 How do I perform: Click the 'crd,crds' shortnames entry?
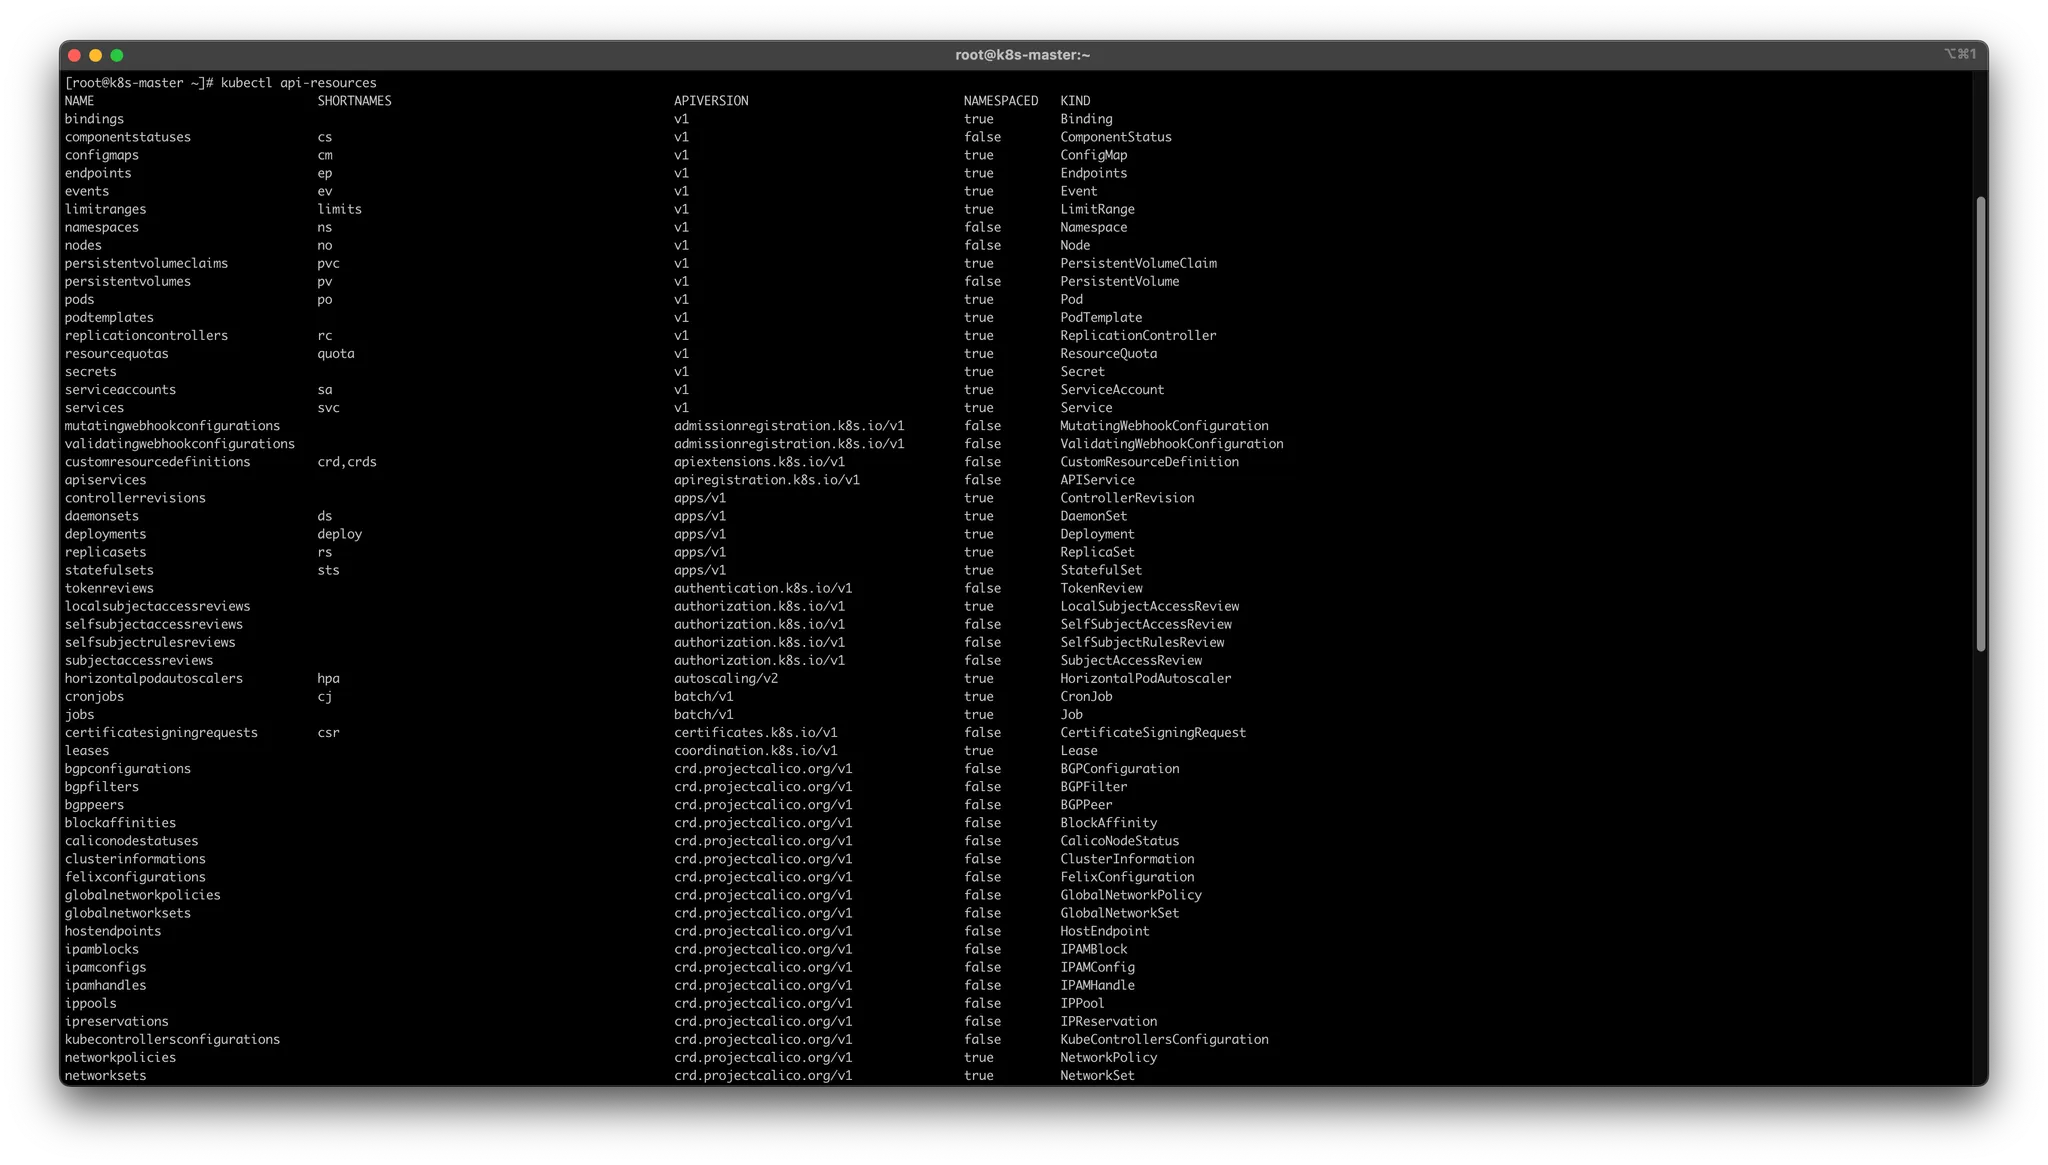click(x=346, y=462)
